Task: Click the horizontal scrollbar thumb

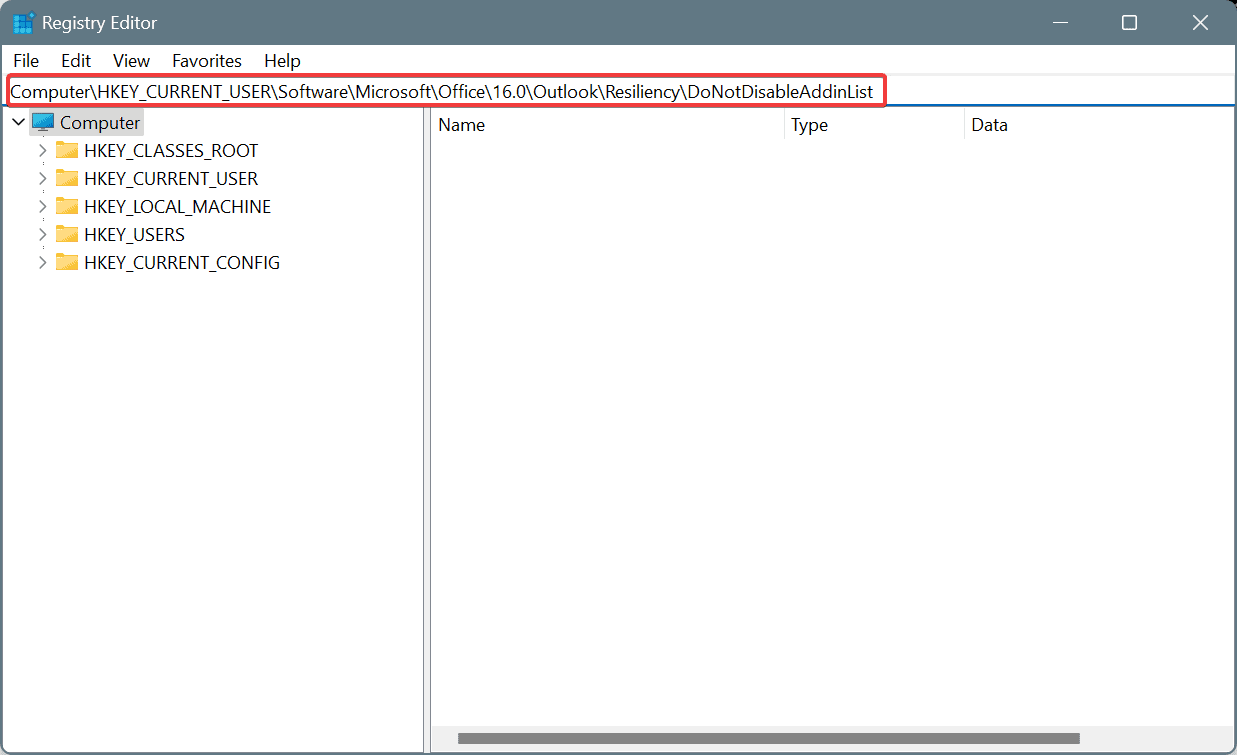Action: [x=768, y=738]
